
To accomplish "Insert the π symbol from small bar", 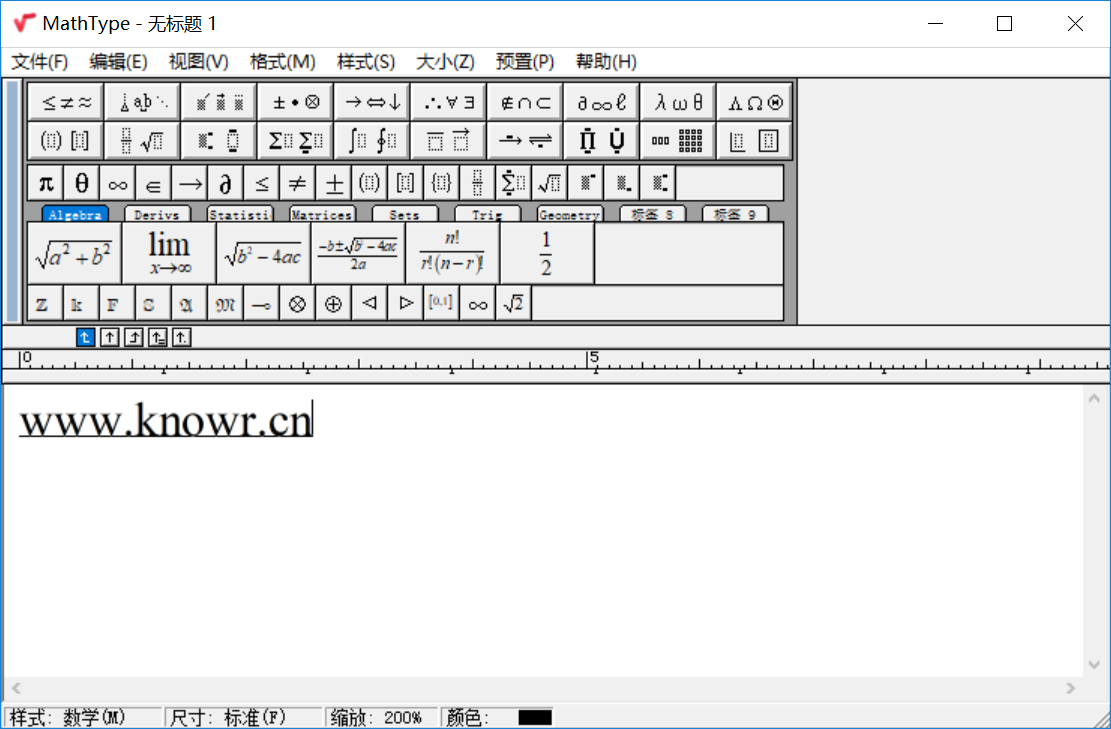I will pyautogui.click(x=45, y=183).
